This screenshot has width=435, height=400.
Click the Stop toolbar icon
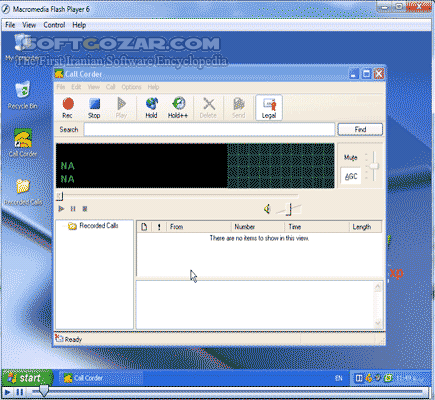(94, 107)
